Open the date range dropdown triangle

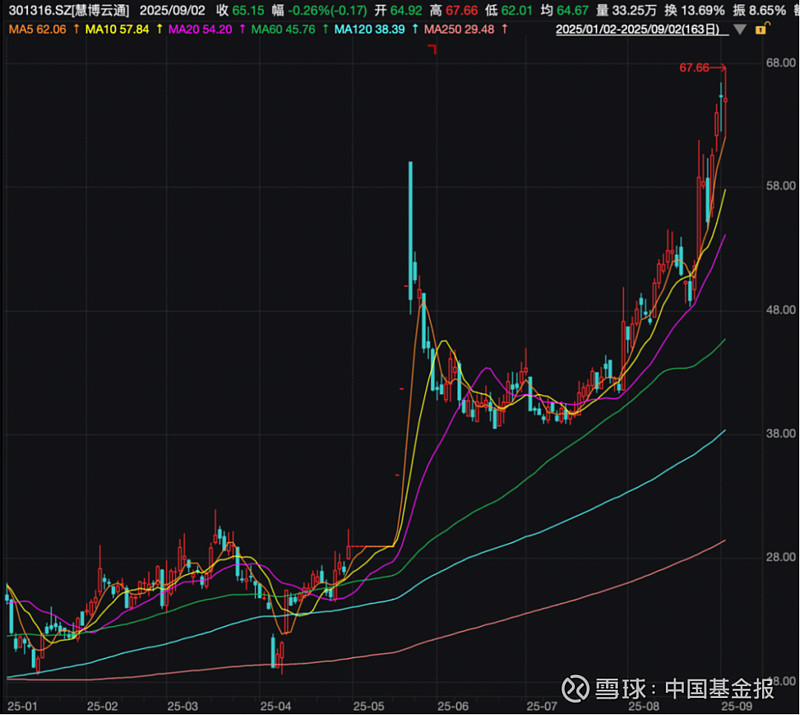click(x=738, y=31)
